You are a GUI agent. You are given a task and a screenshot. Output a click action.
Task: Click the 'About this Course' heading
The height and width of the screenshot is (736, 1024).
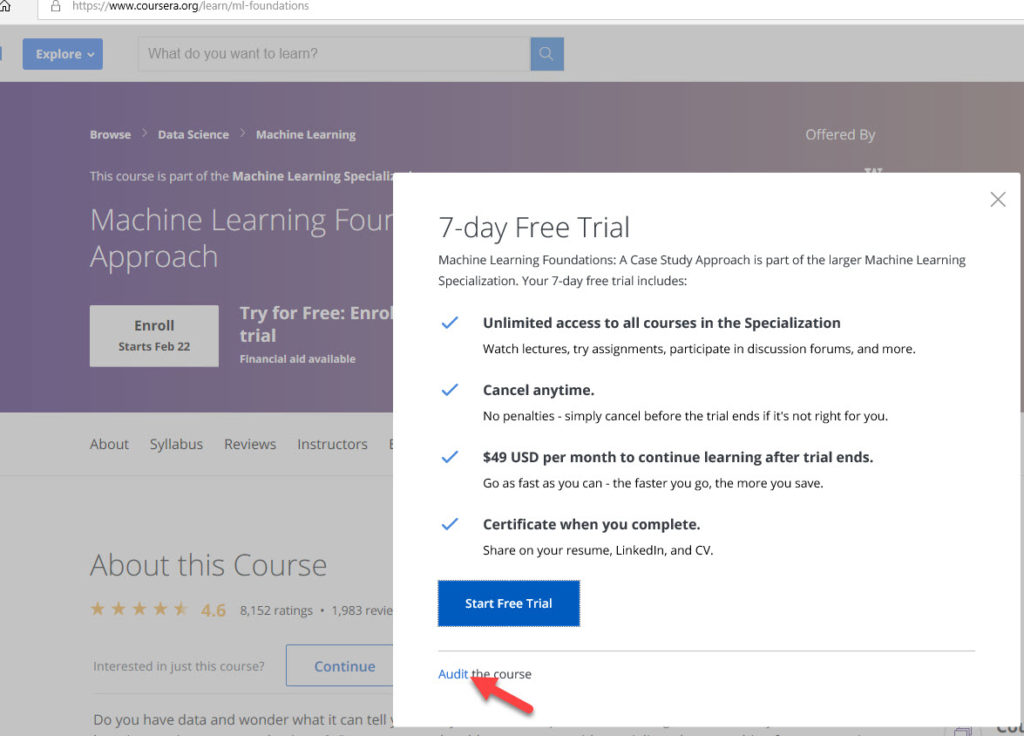tap(208, 565)
